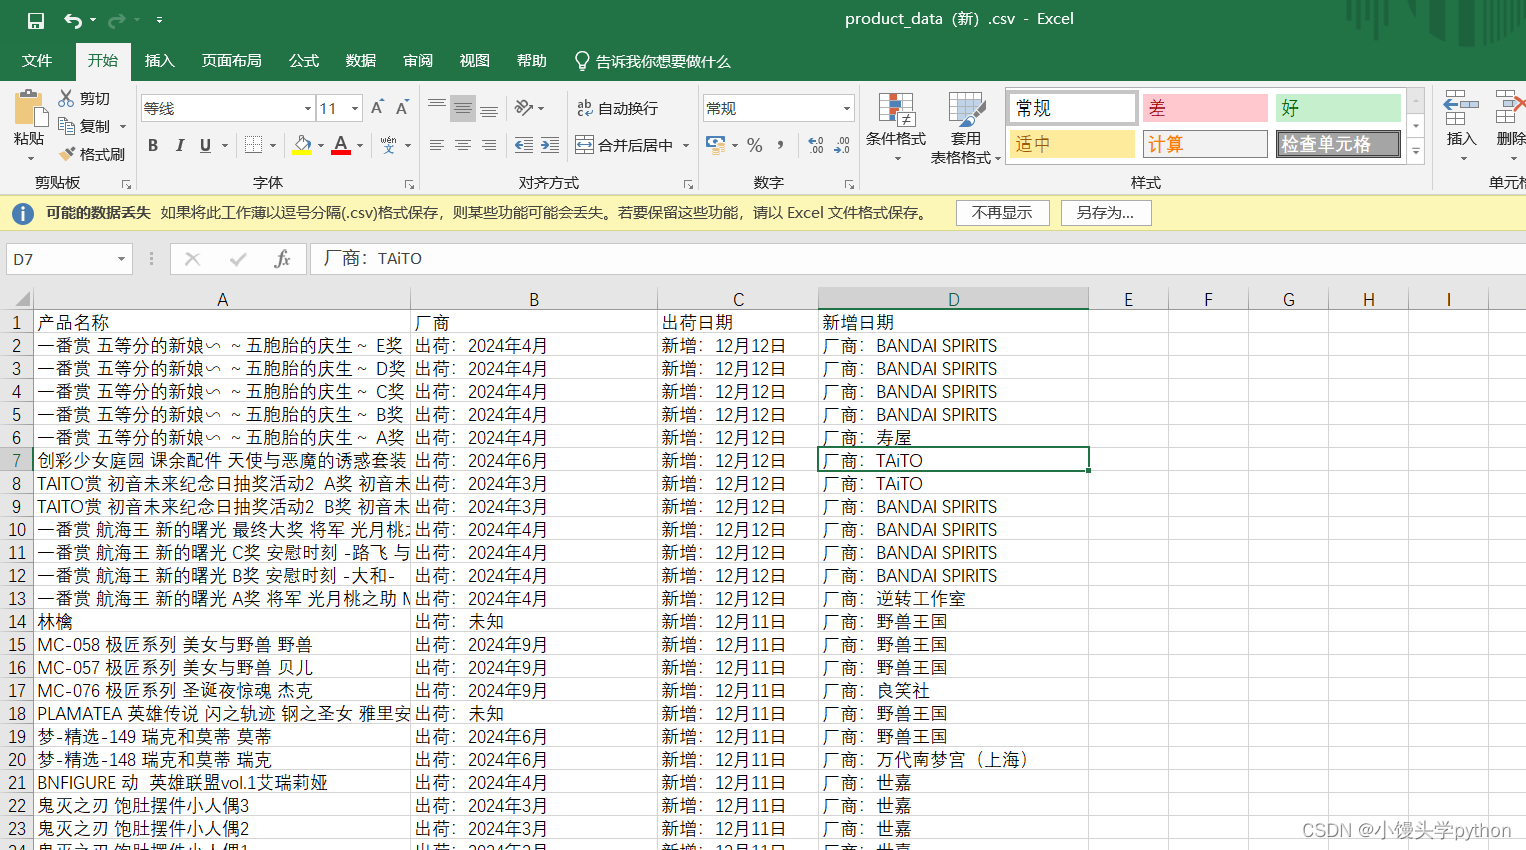Click the Font Color A icon
This screenshot has height=850, width=1526.
[341, 145]
